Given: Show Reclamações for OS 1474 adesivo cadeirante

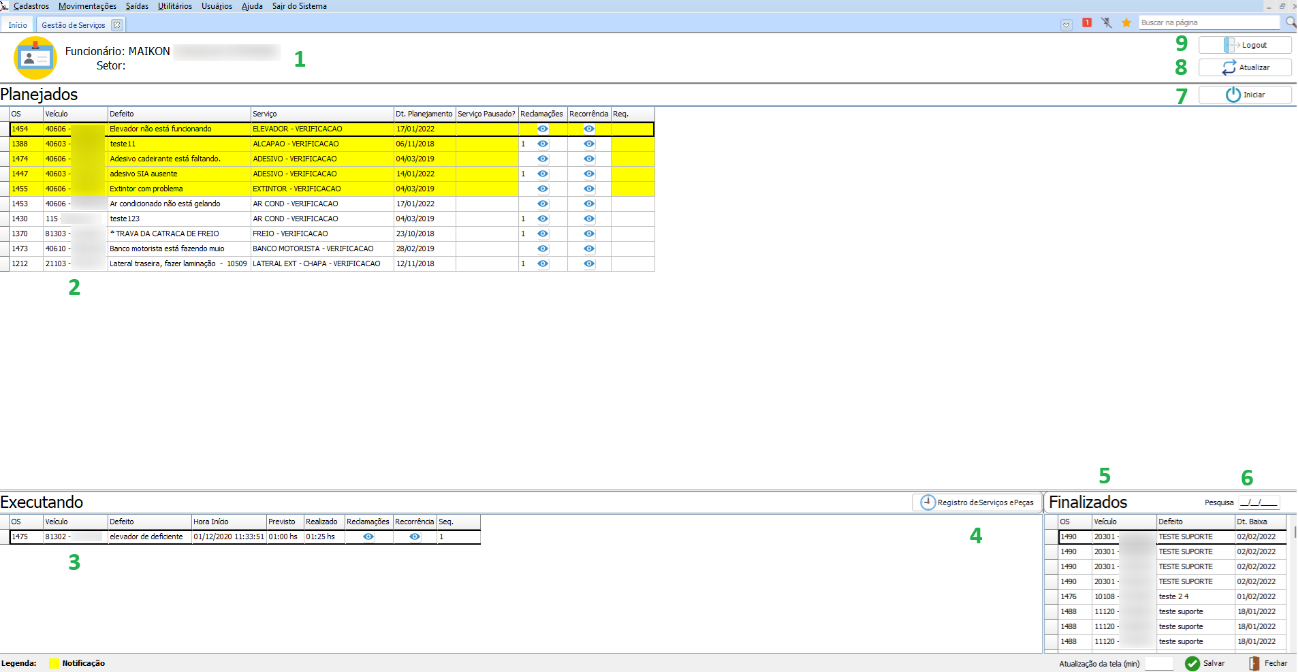Looking at the screenshot, I should point(543,159).
